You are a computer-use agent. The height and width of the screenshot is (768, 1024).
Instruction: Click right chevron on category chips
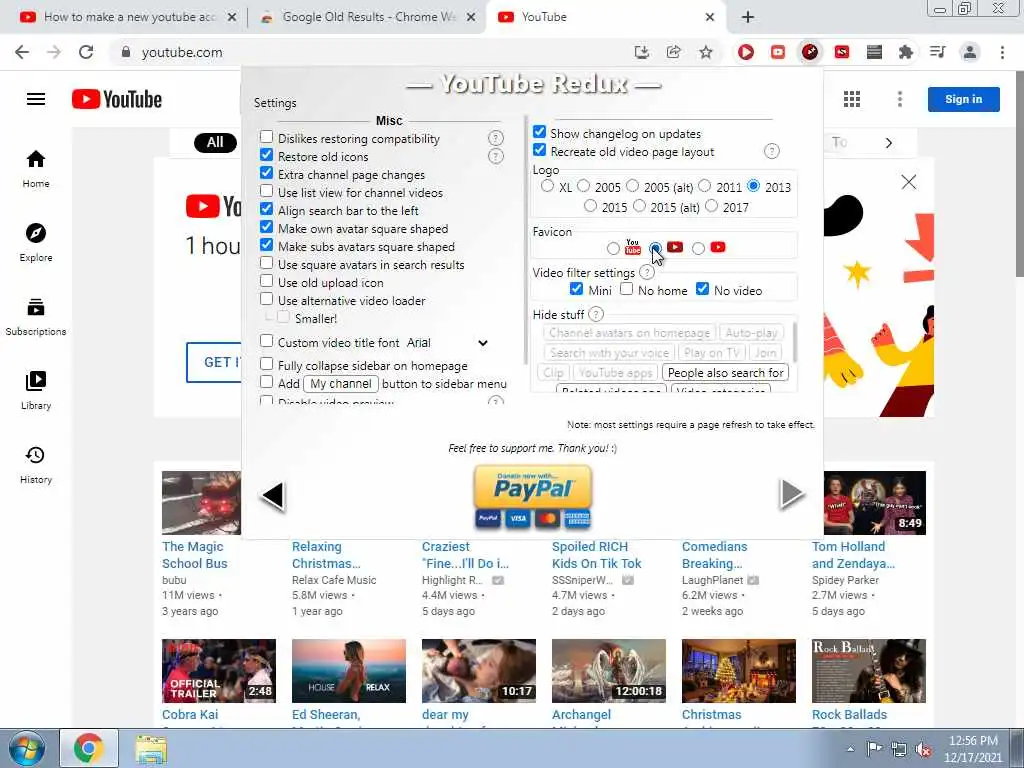pos(889,143)
